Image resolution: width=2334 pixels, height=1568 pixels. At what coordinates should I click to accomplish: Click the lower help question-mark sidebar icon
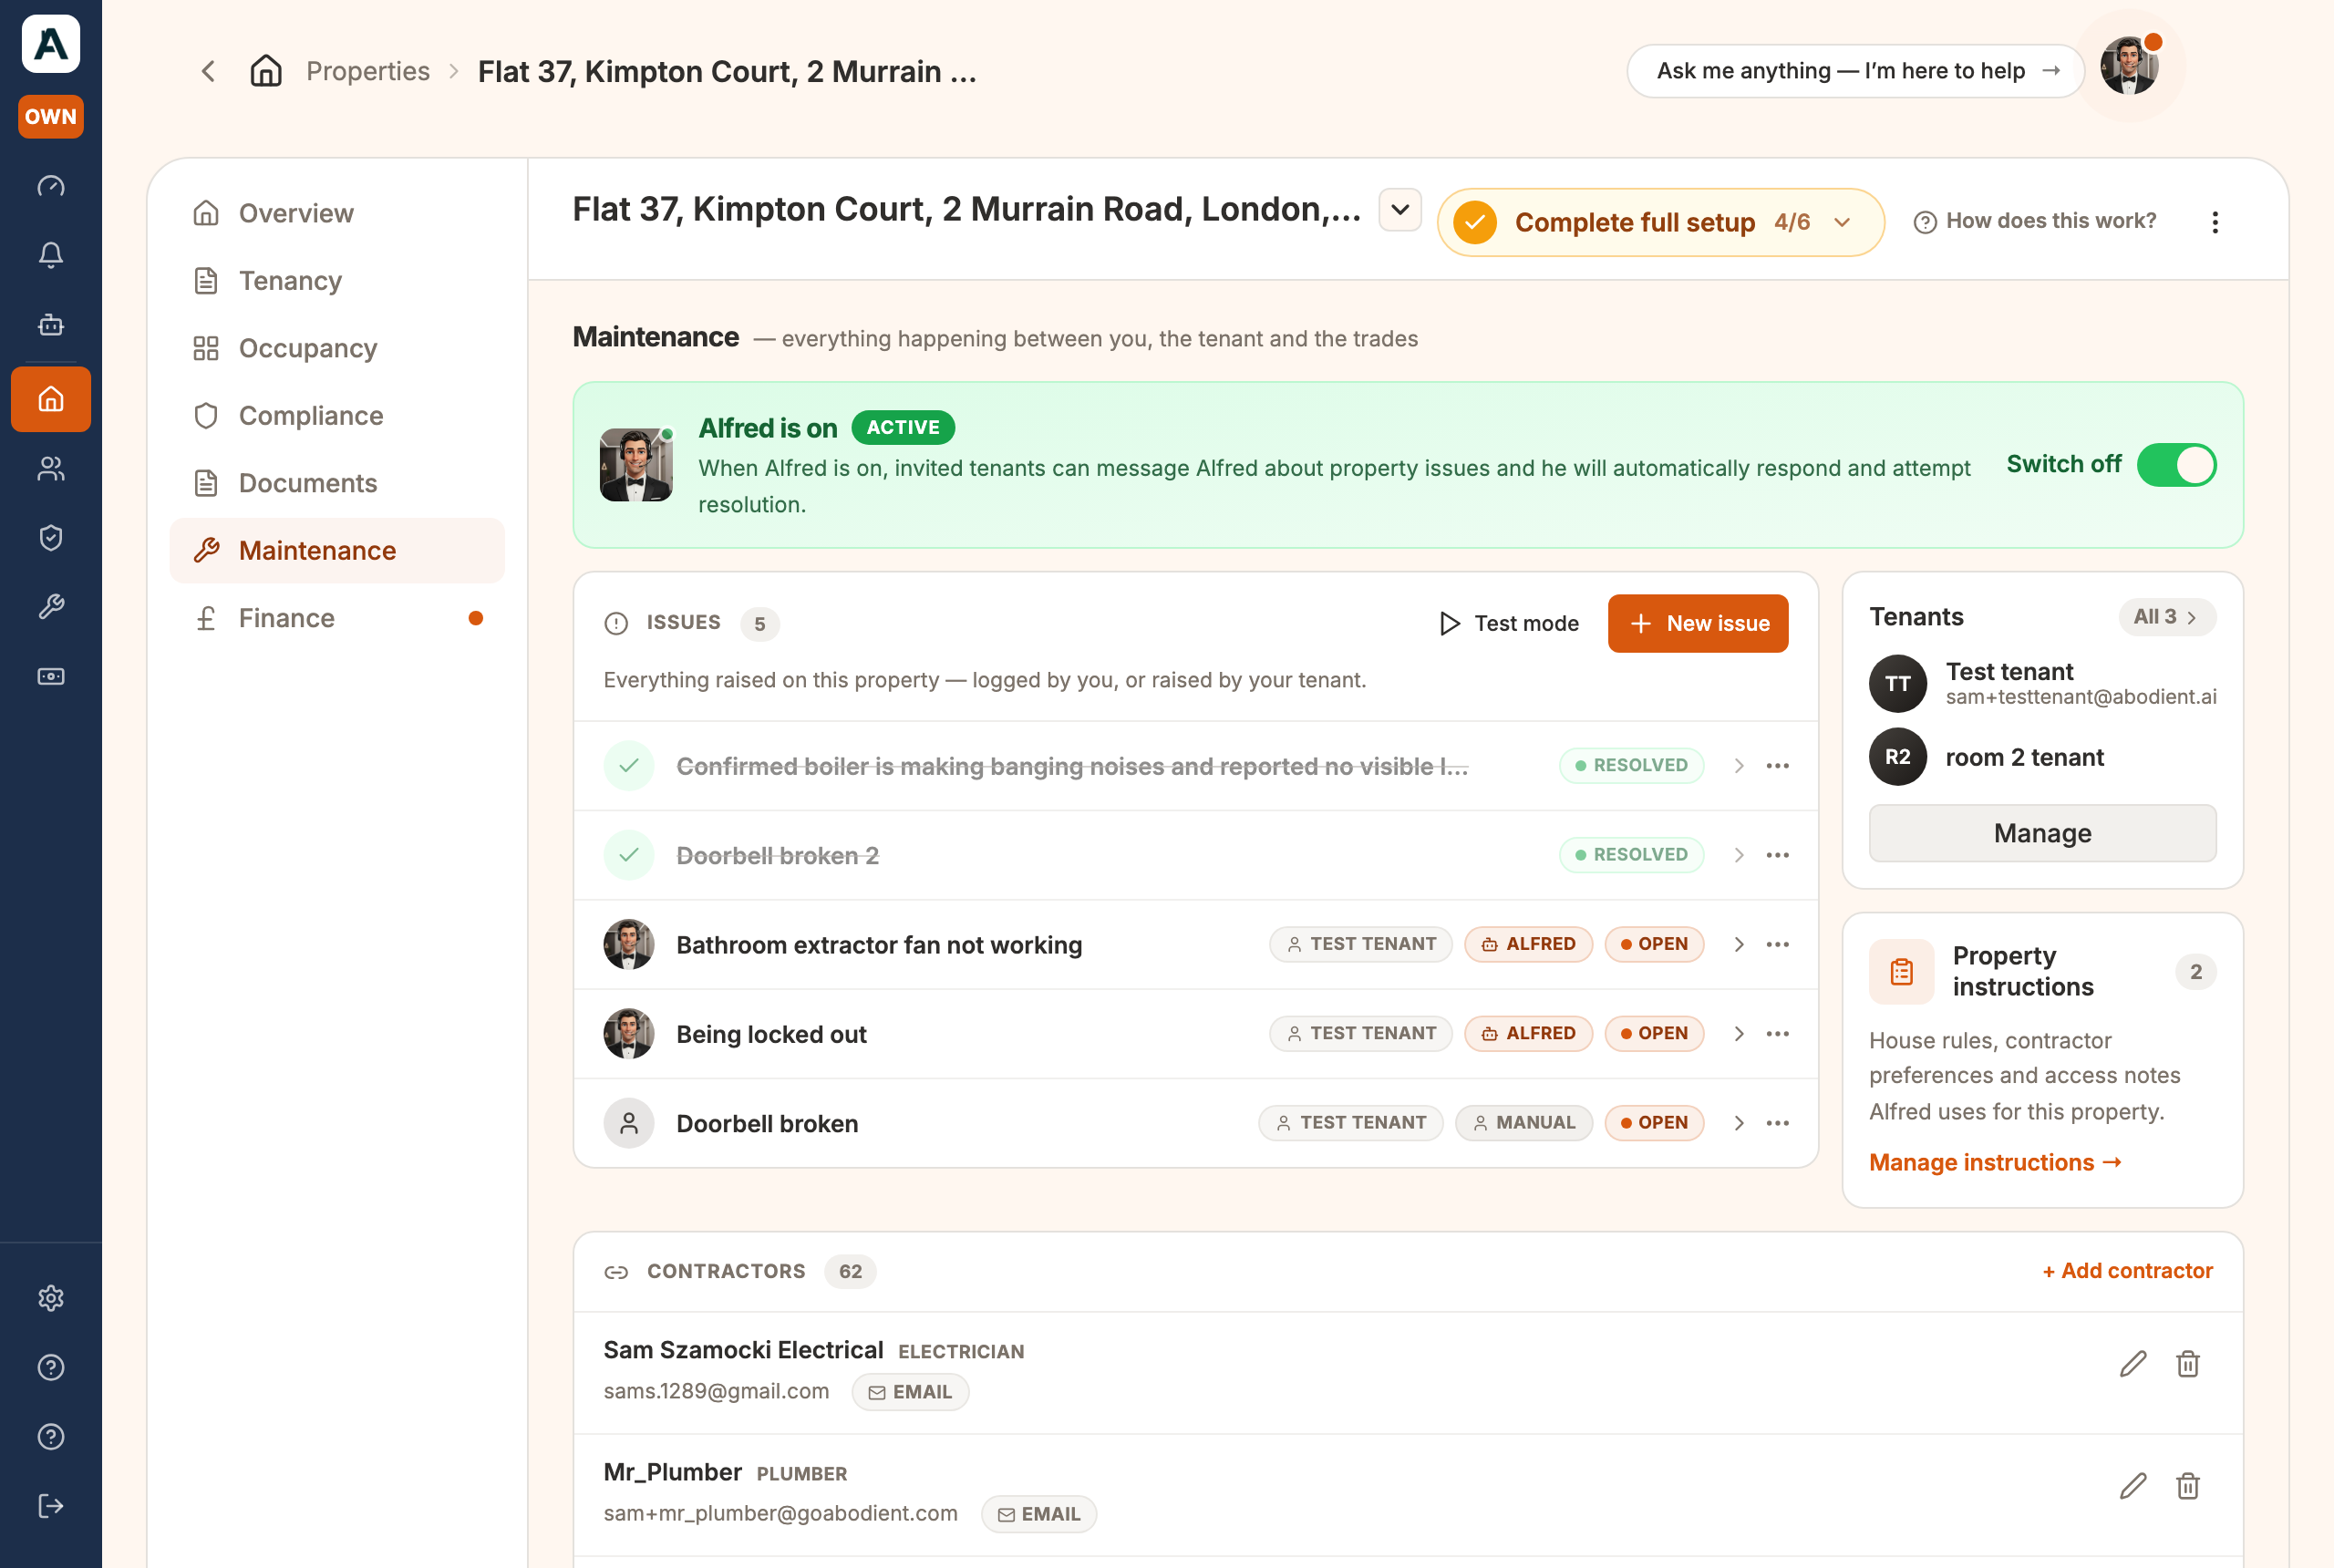coord(51,1436)
